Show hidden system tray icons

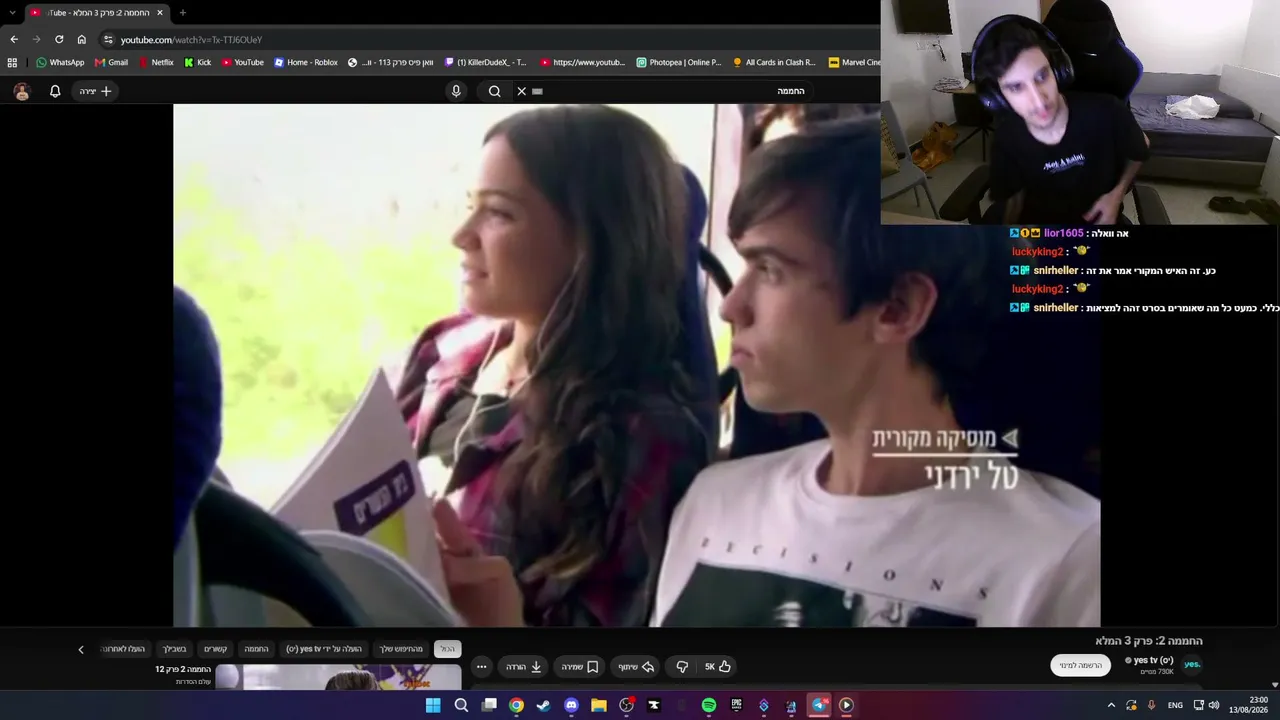(x=1111, y=705)
